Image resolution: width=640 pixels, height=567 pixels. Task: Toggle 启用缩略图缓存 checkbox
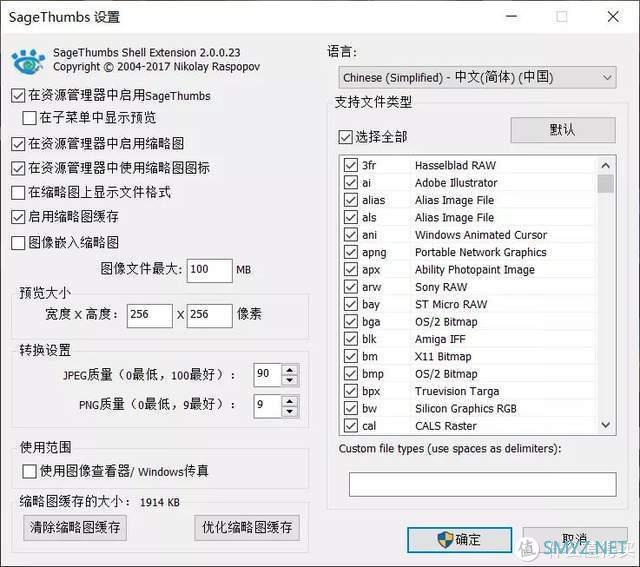(18, 217)
